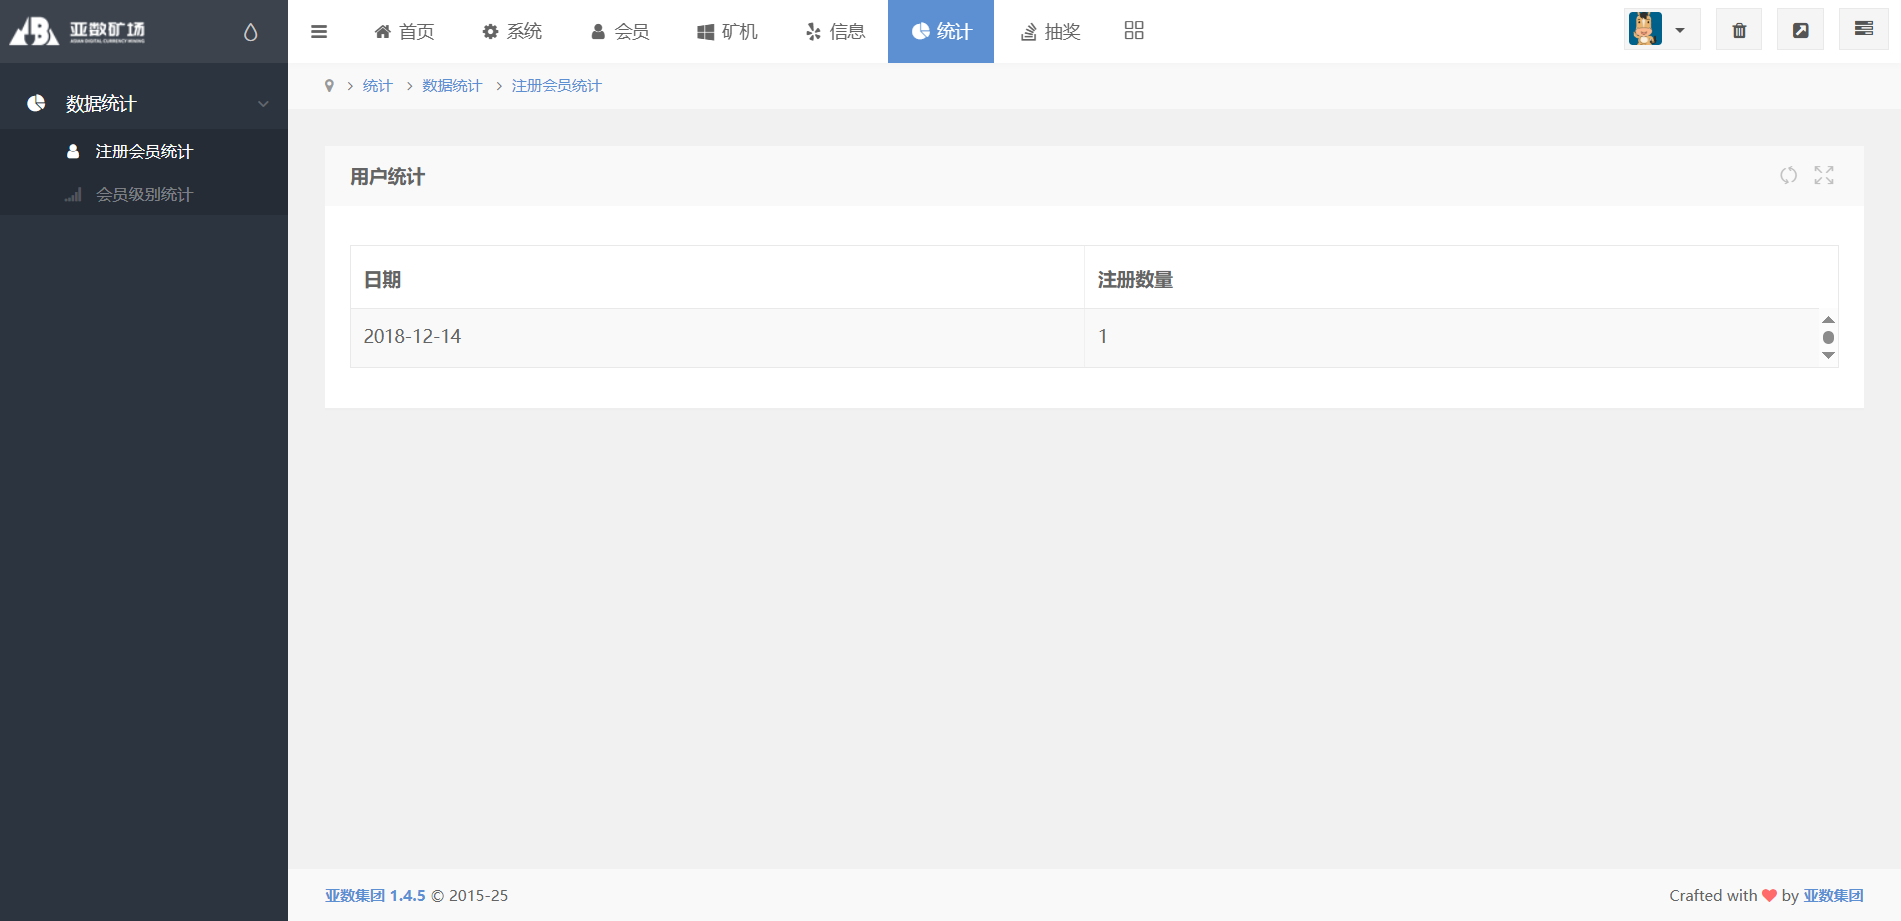Click the table scrollbar down arrow
Screen dimensions: 1901x921
pos(1828,356)
